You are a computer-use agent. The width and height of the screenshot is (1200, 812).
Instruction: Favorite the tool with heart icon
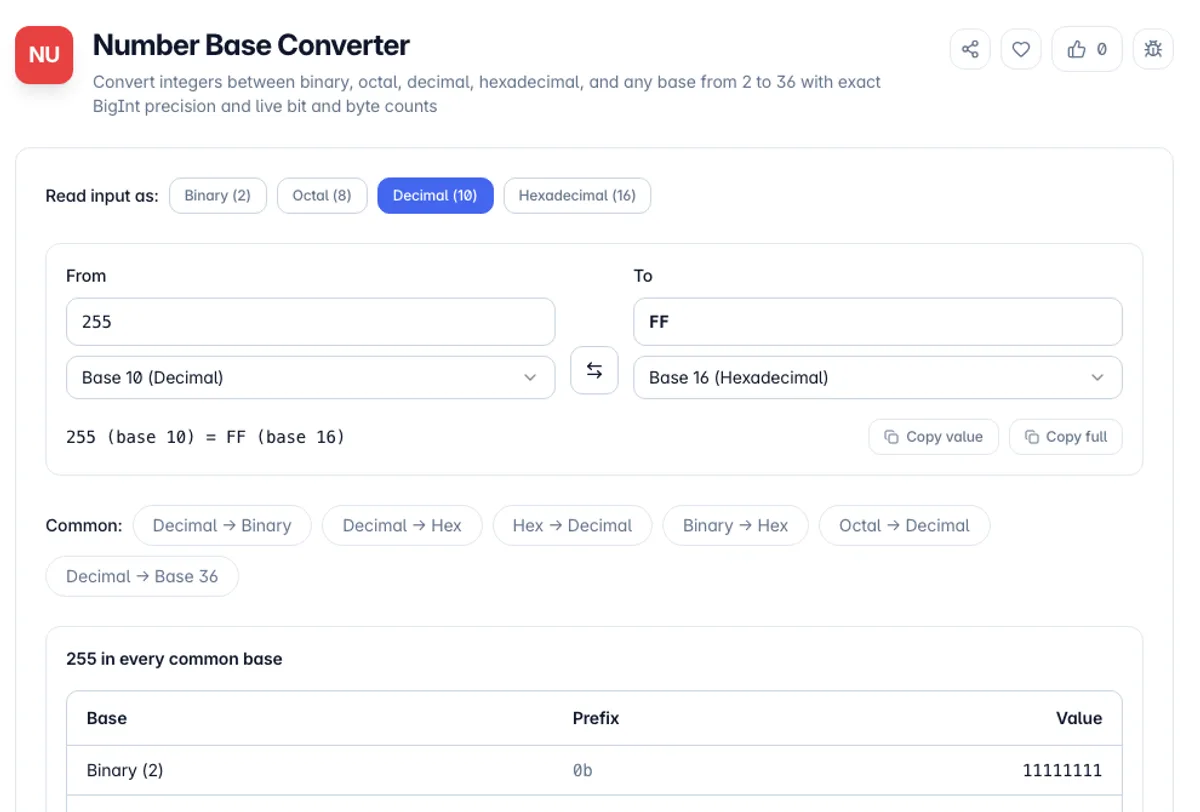[1021, 49]
